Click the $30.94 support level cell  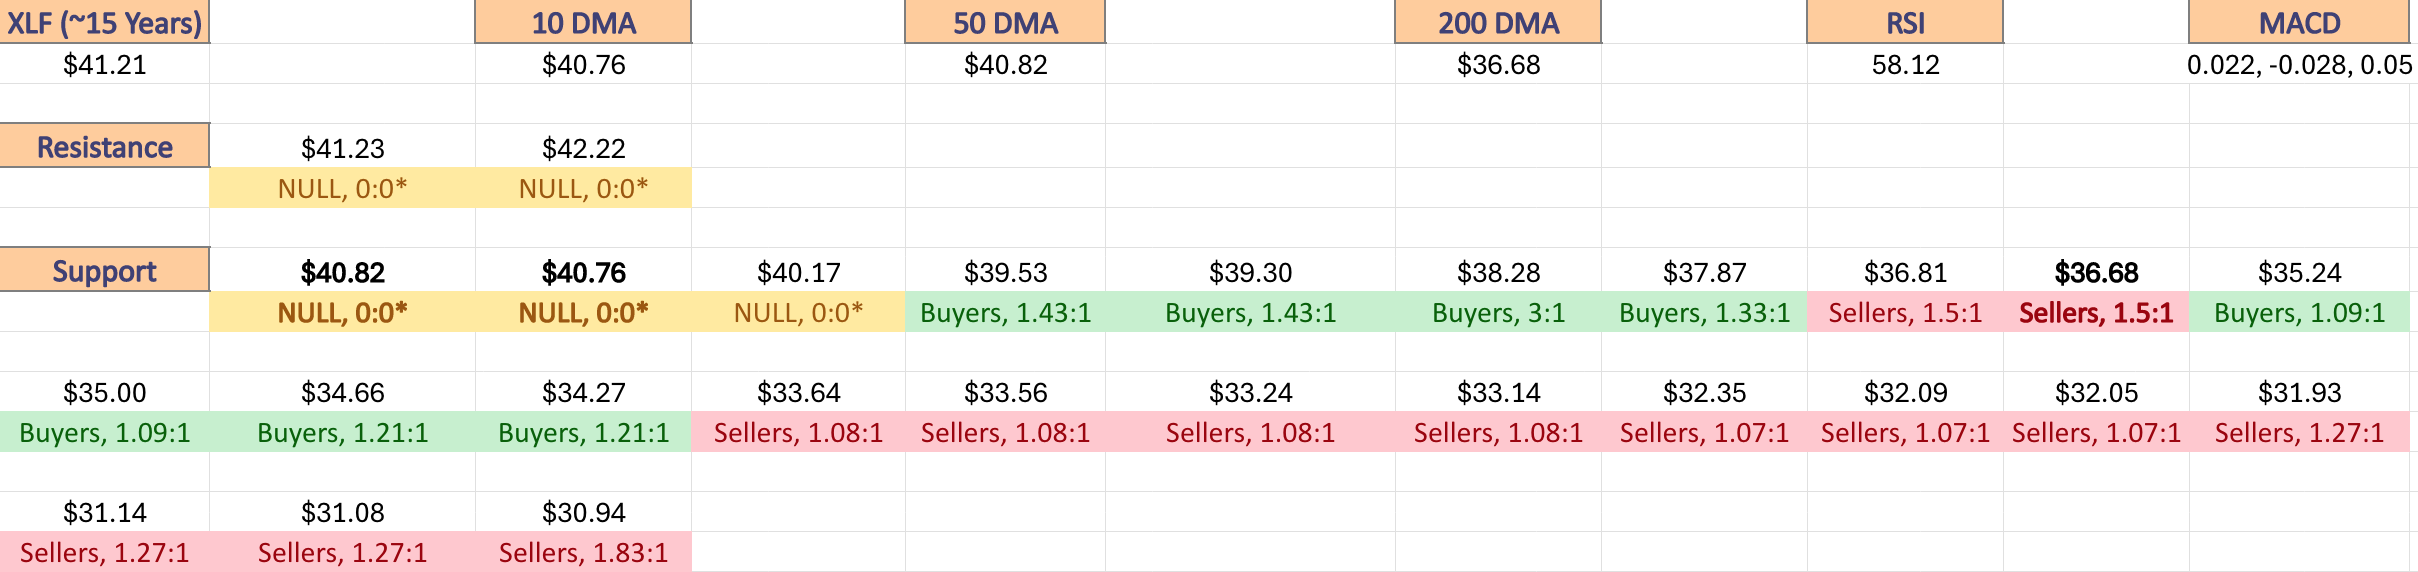point(583,512)
